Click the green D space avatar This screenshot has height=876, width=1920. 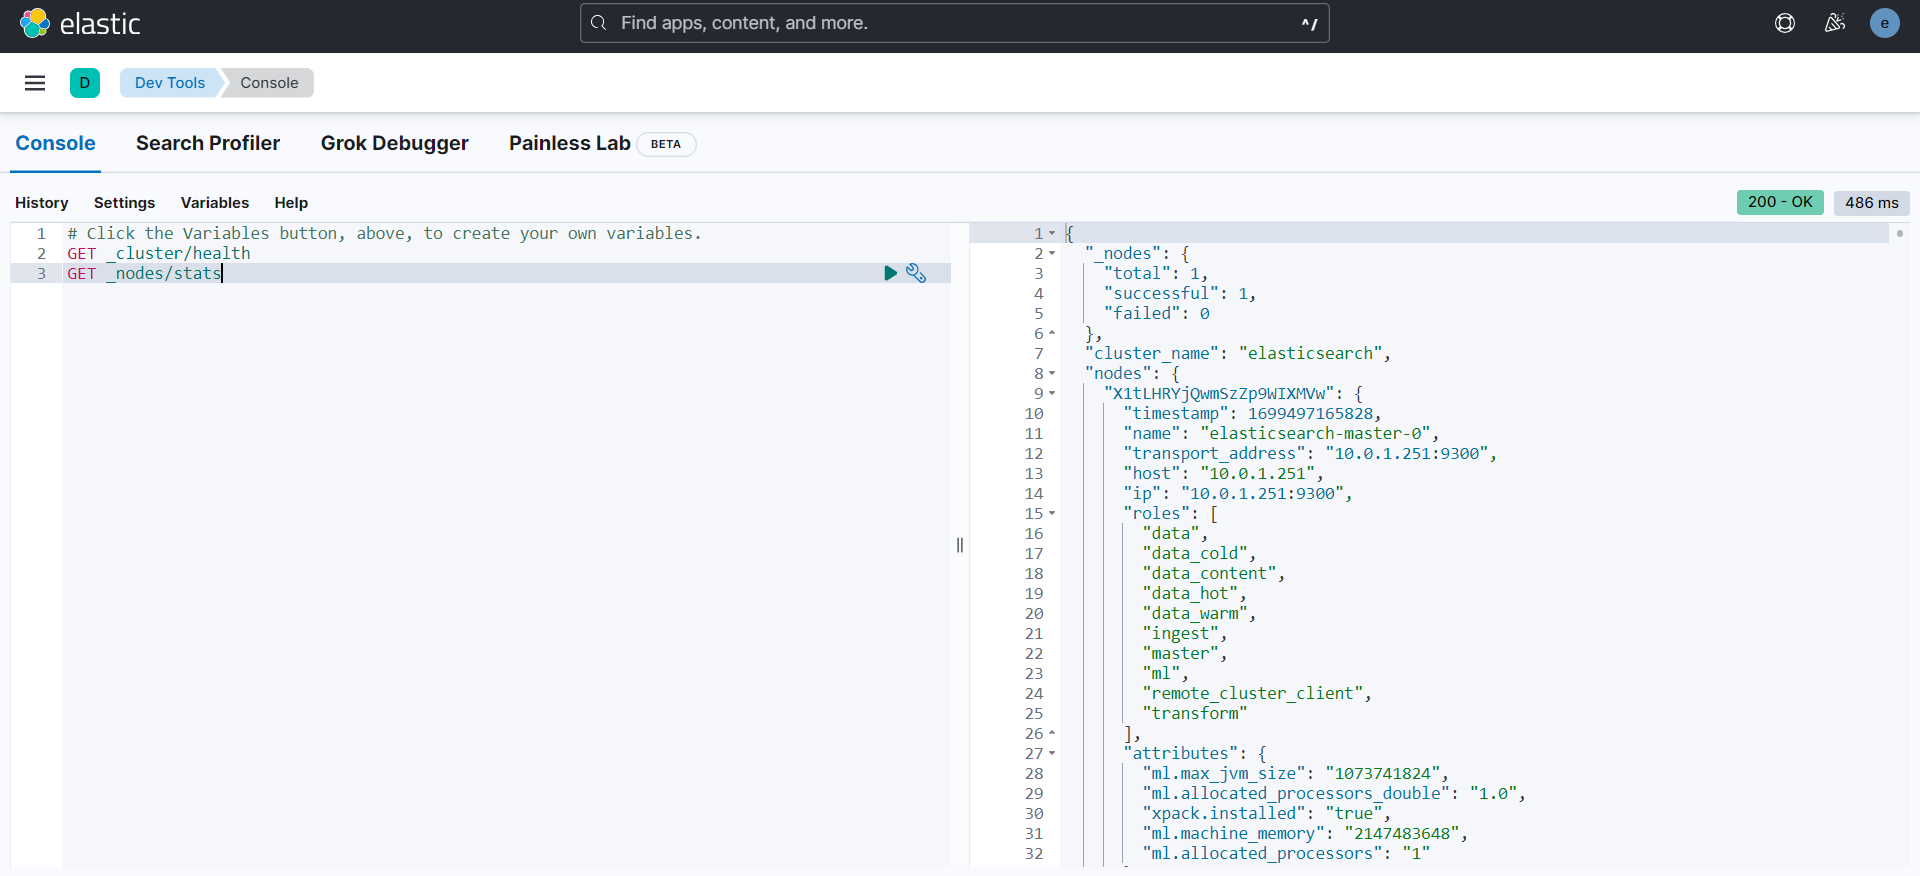point(85,83)
